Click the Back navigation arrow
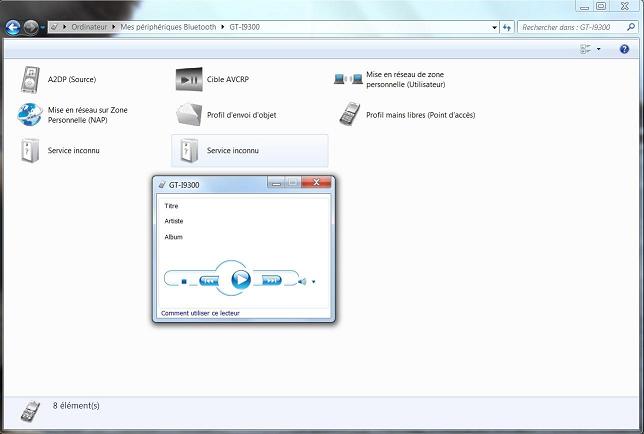Screen dimensions: 644x434 click(13, 28)
